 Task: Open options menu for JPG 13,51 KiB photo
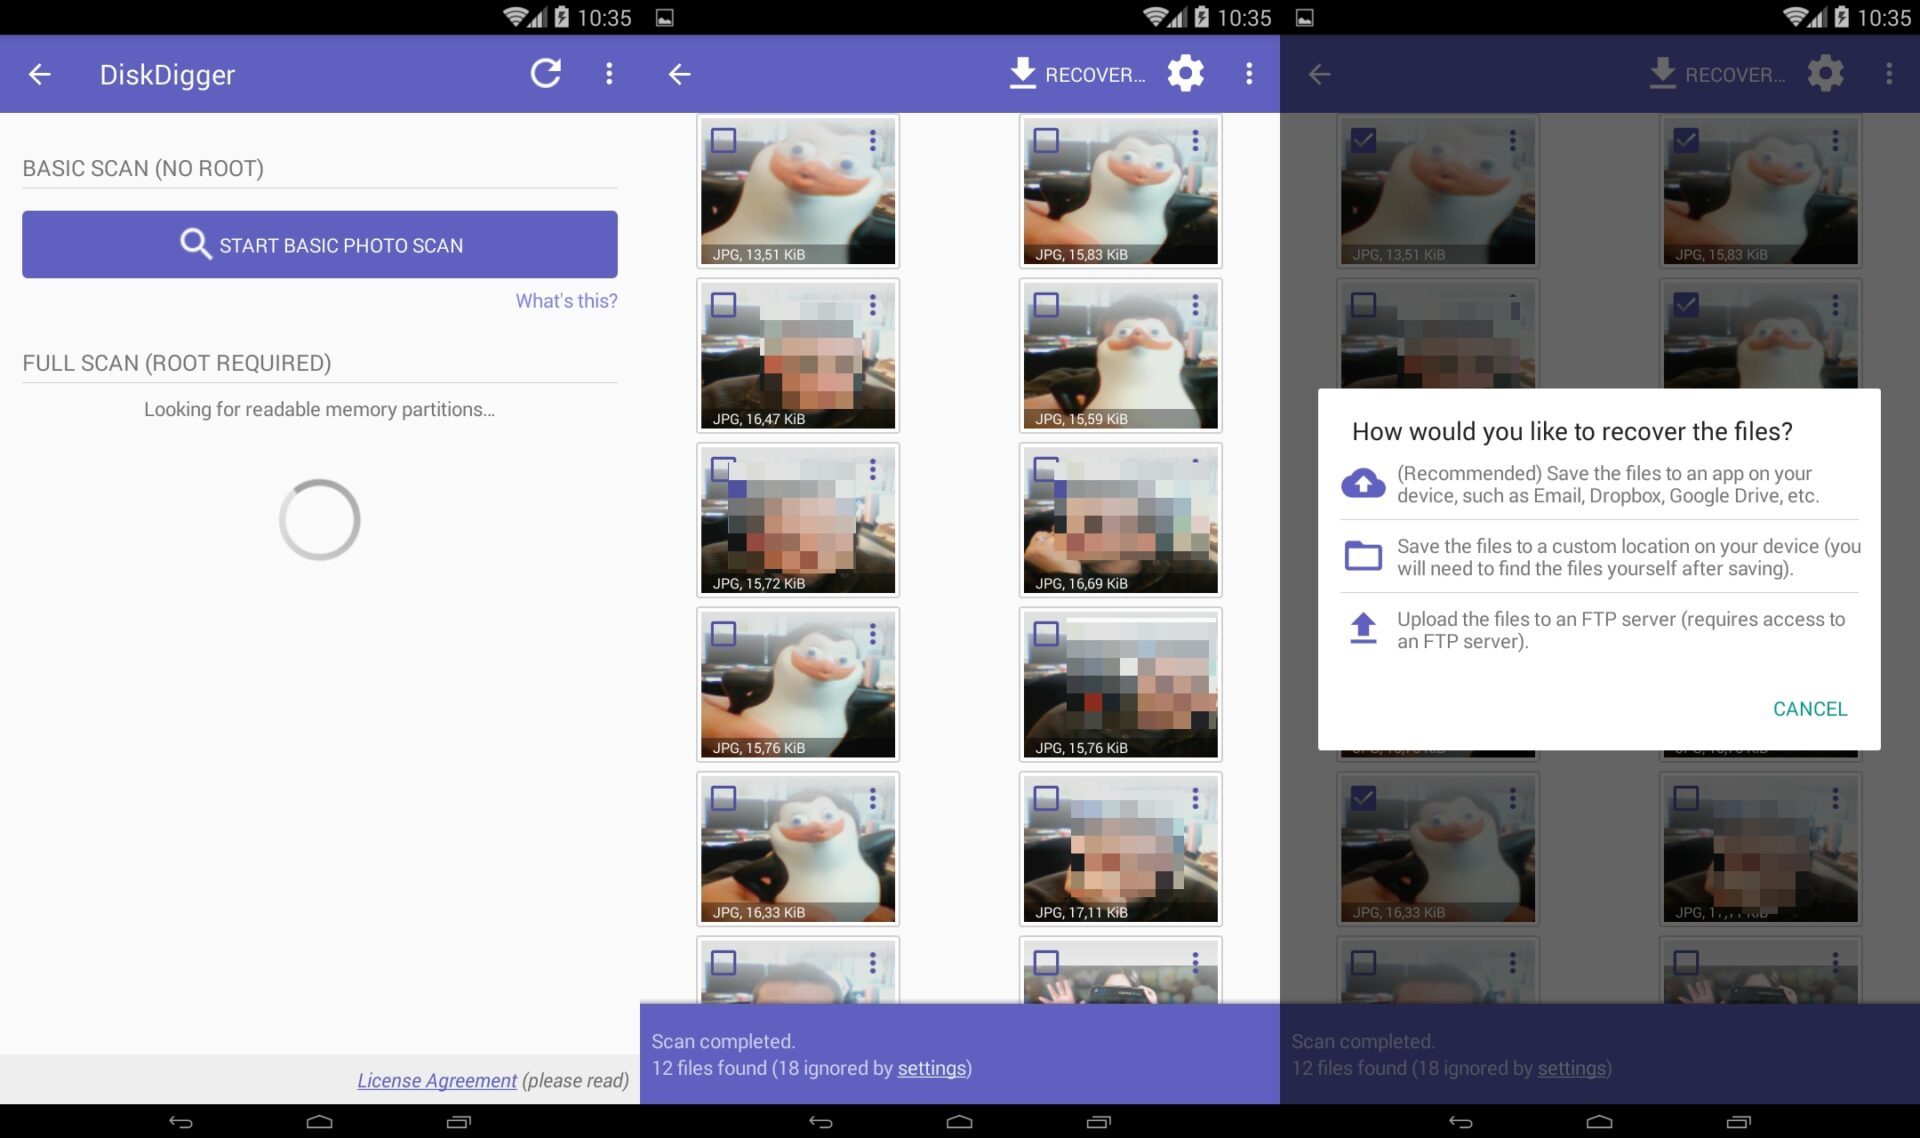tap(873, 141)
